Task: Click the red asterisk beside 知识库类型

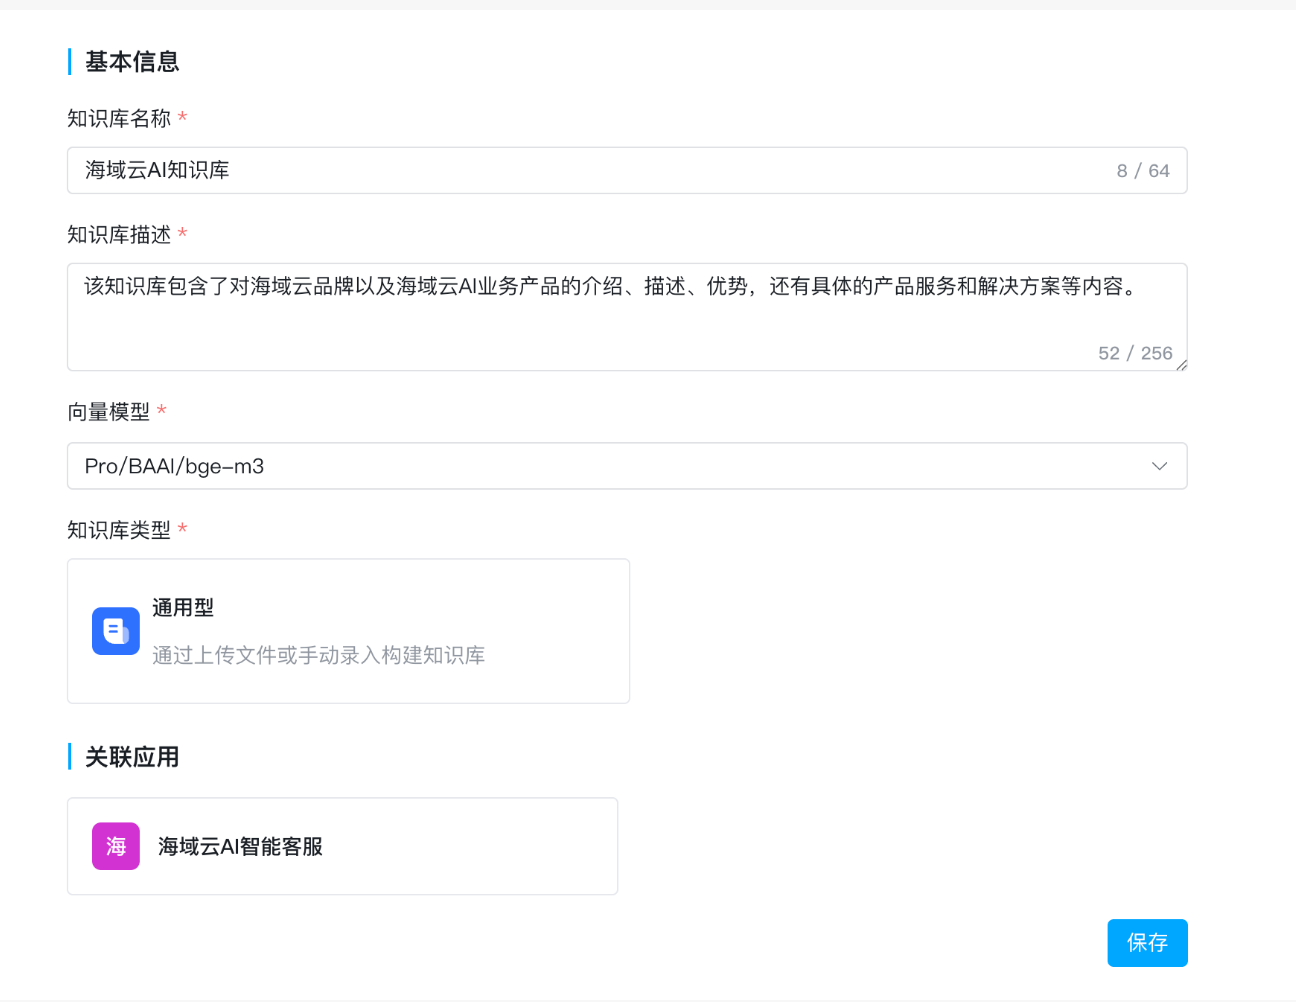Action: (183, 529)
